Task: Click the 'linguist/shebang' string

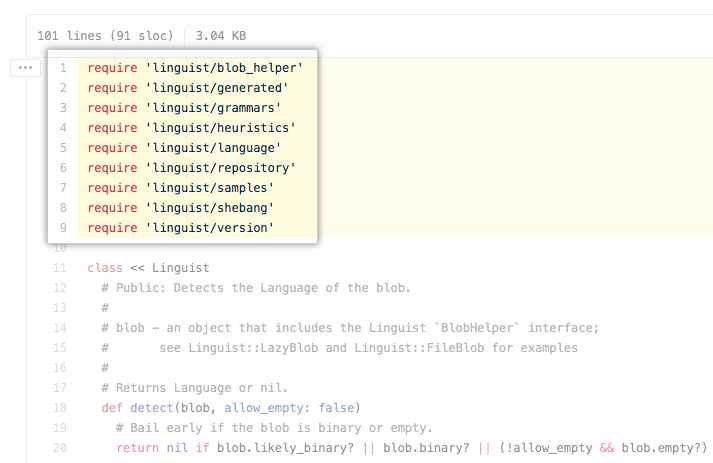Action: click(208, 208)
